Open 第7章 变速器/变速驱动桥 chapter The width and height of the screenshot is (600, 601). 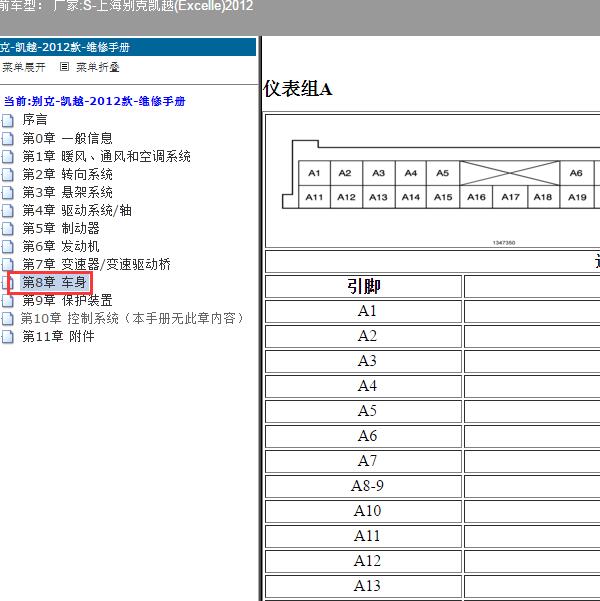[97, 264]
